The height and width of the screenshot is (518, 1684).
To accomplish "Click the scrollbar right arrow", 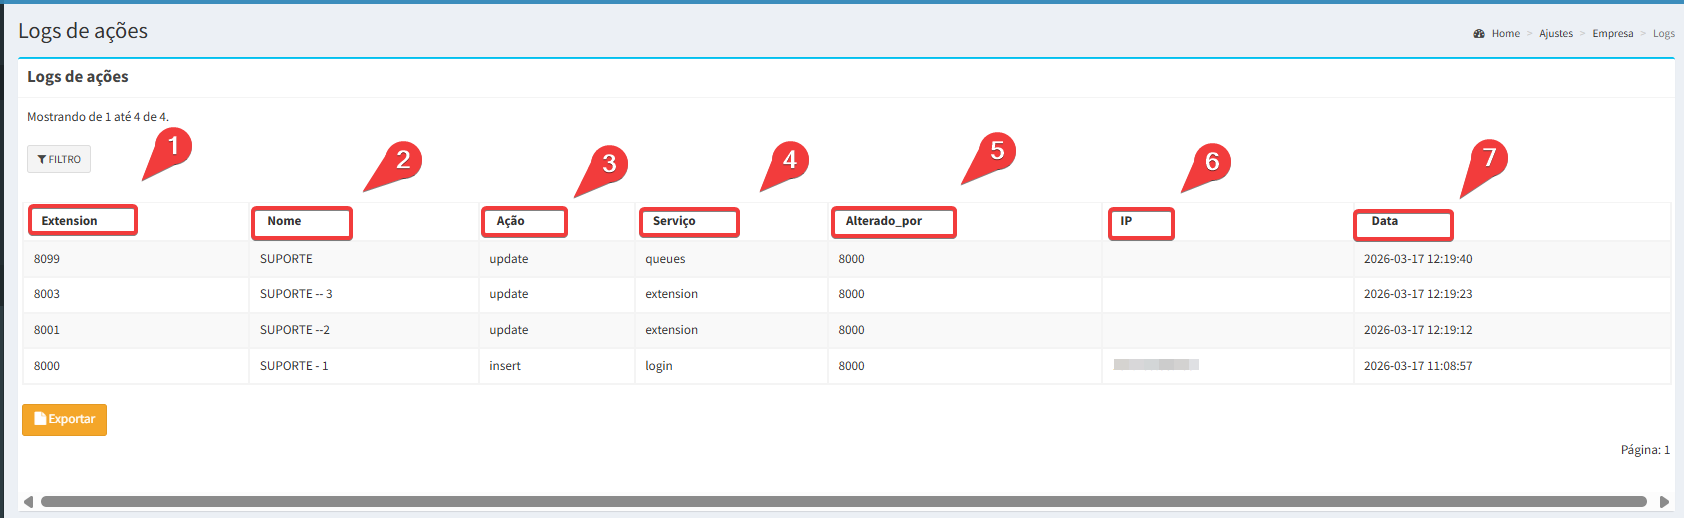I will (x=1664, y=502).
